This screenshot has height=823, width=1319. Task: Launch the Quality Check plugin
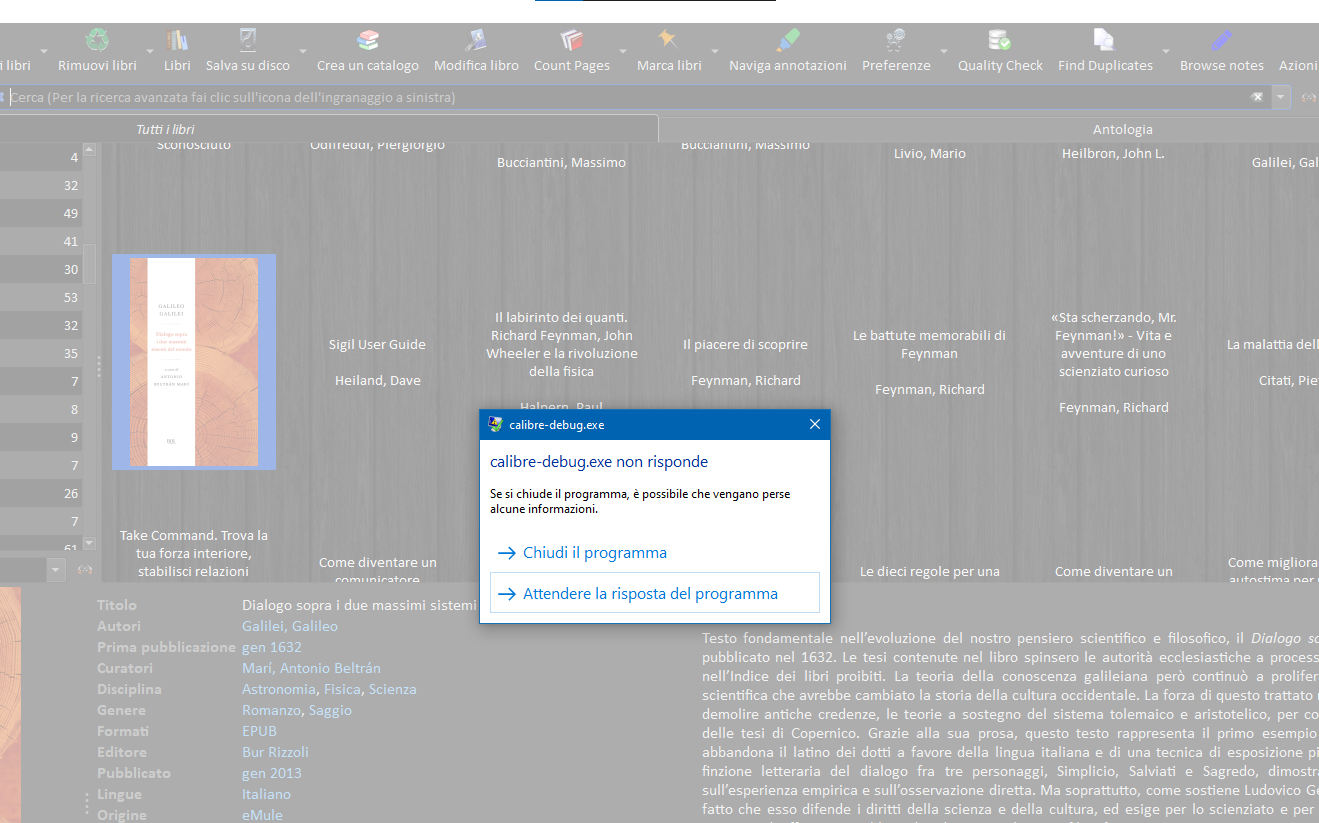point(1000,40)
